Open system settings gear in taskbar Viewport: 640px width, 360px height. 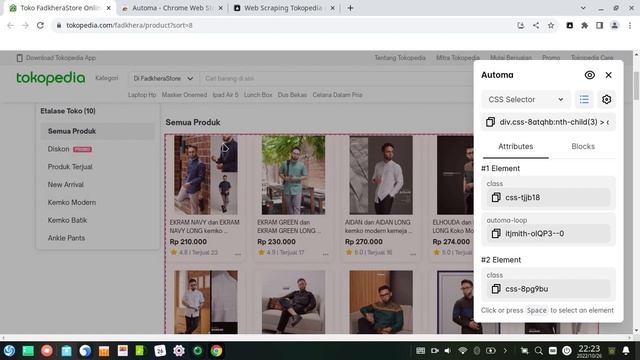pos(179,351)
